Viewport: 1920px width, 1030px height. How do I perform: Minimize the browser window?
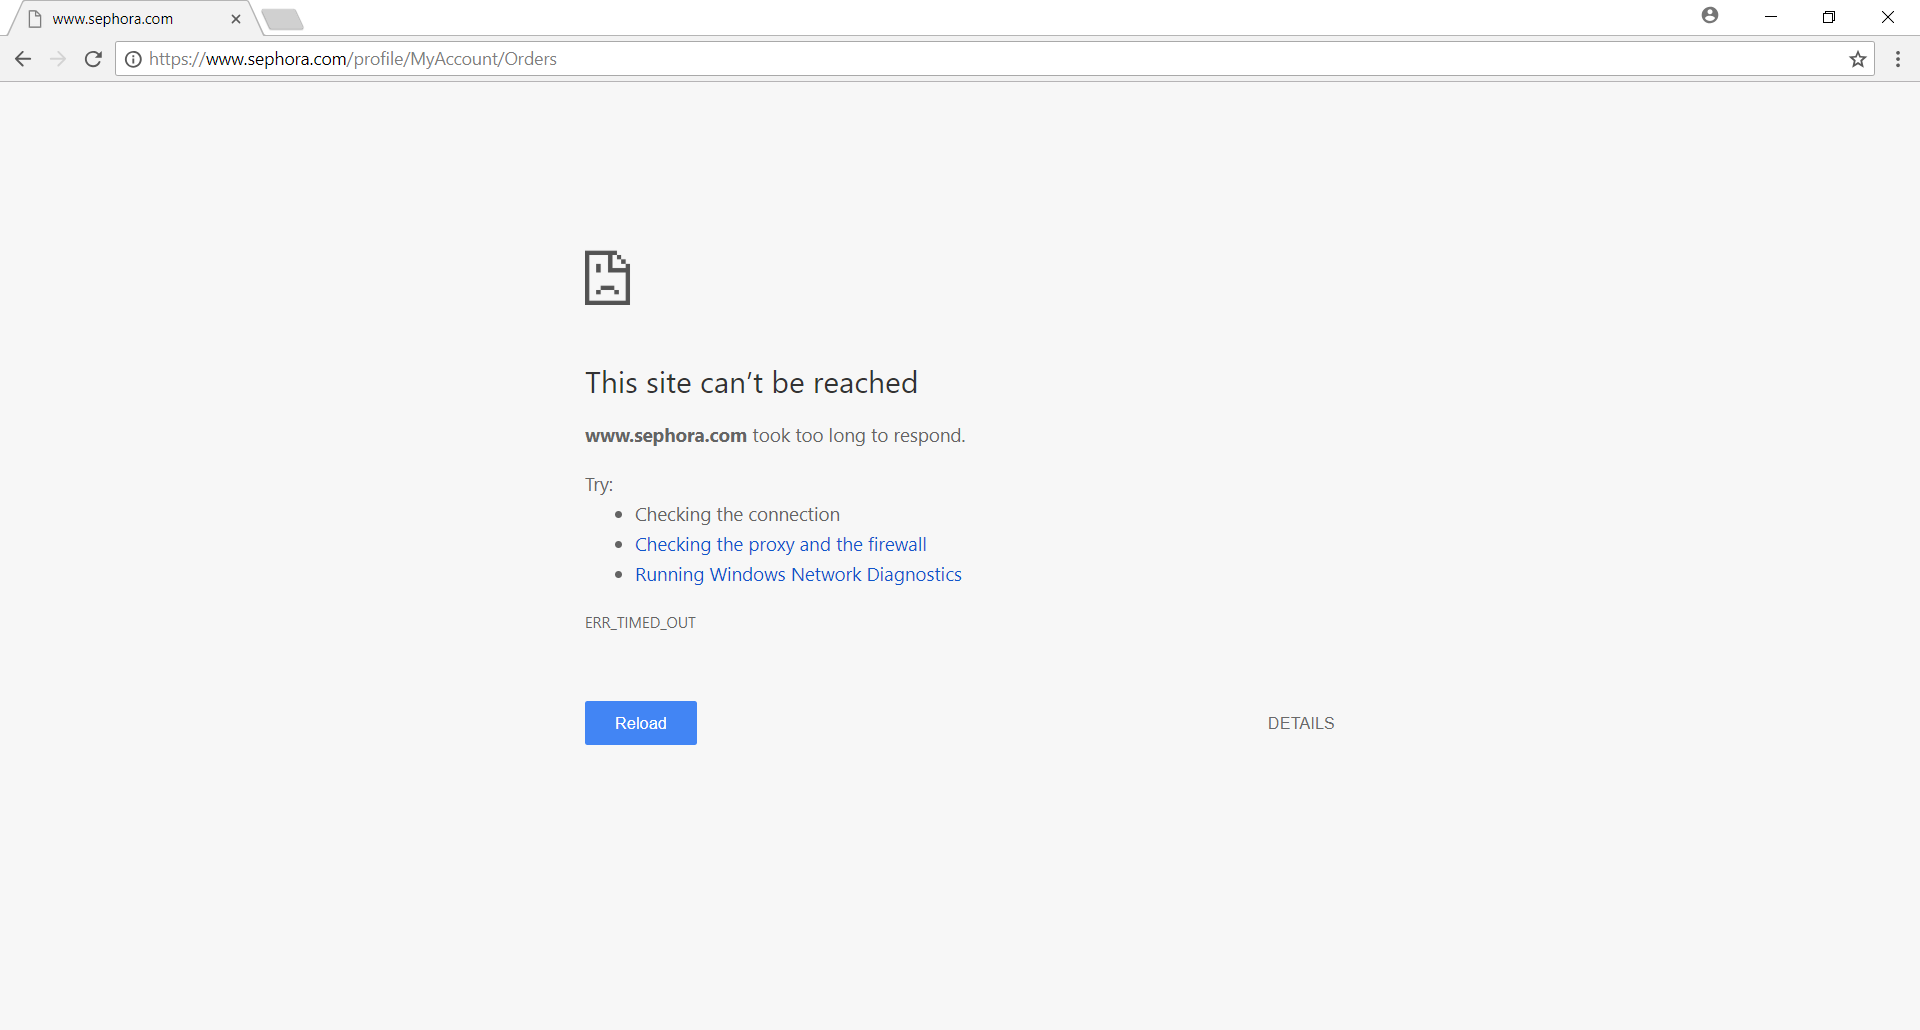coord(1771,17)
